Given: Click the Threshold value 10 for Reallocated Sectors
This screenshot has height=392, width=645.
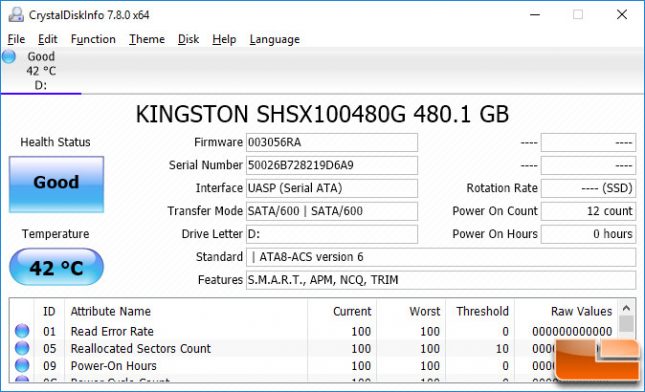Looking at the screenshot, I should [x=502, y=349].
